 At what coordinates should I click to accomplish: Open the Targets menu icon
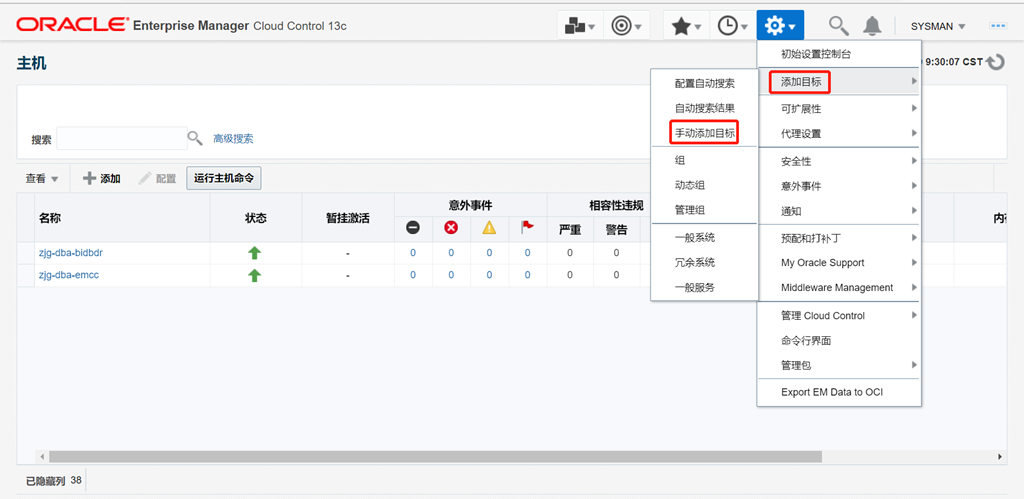coord(626,26)
